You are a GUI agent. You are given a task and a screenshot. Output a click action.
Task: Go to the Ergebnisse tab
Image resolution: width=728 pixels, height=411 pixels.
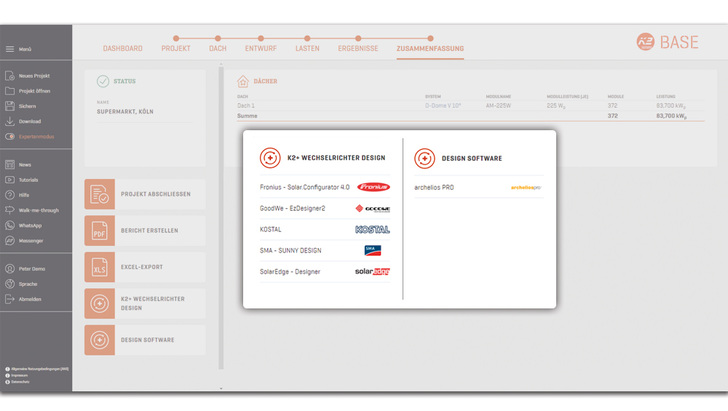click(357, 48)
